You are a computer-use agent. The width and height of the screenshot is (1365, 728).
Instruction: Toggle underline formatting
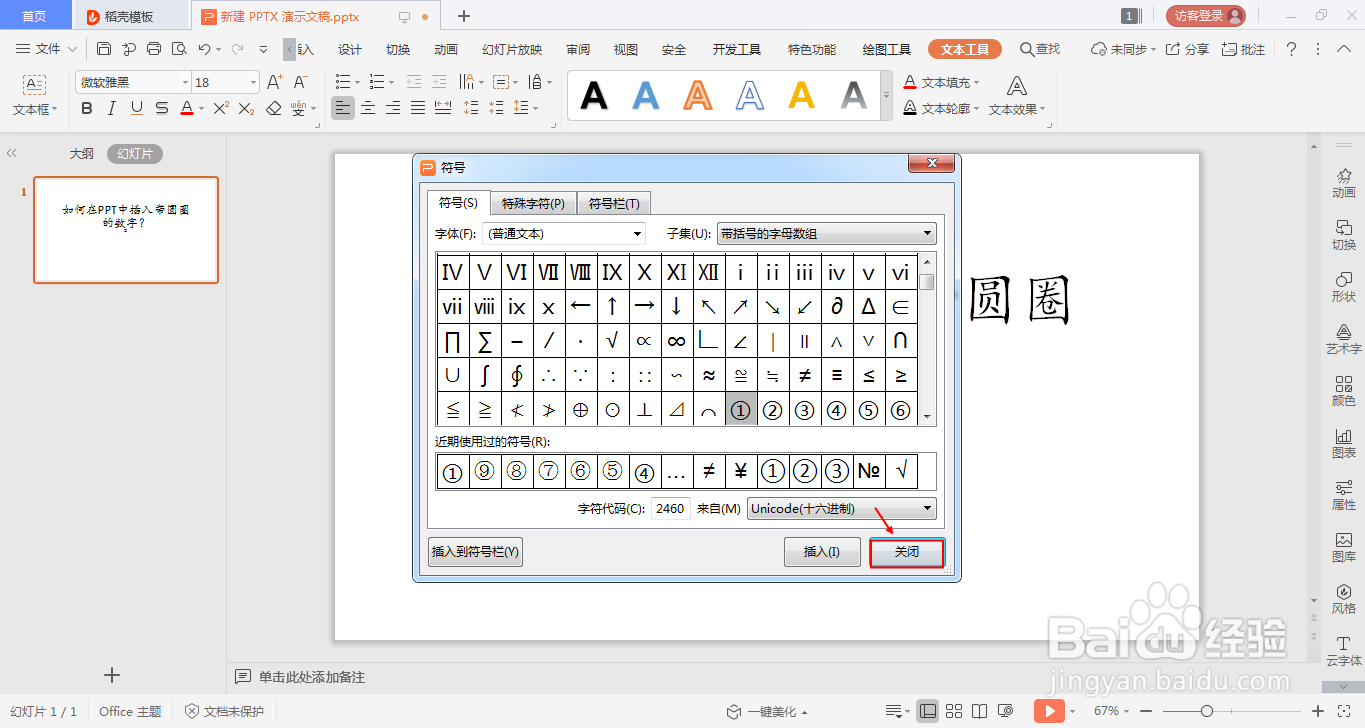[x=136, y=108]
